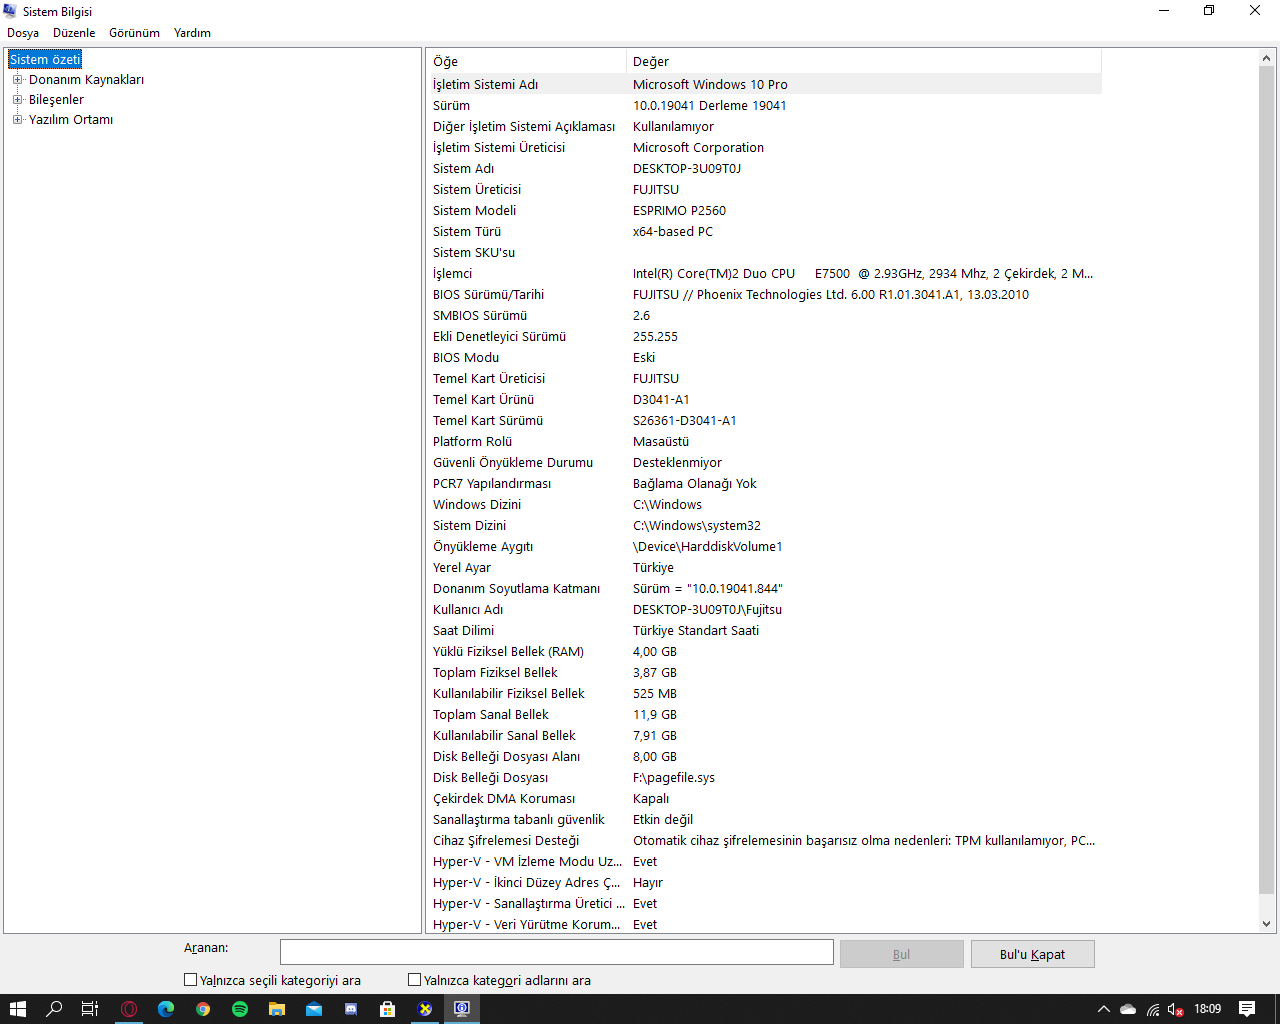Check 'Yalnızca kategori adlarını ara' option

tap(414, 980)
